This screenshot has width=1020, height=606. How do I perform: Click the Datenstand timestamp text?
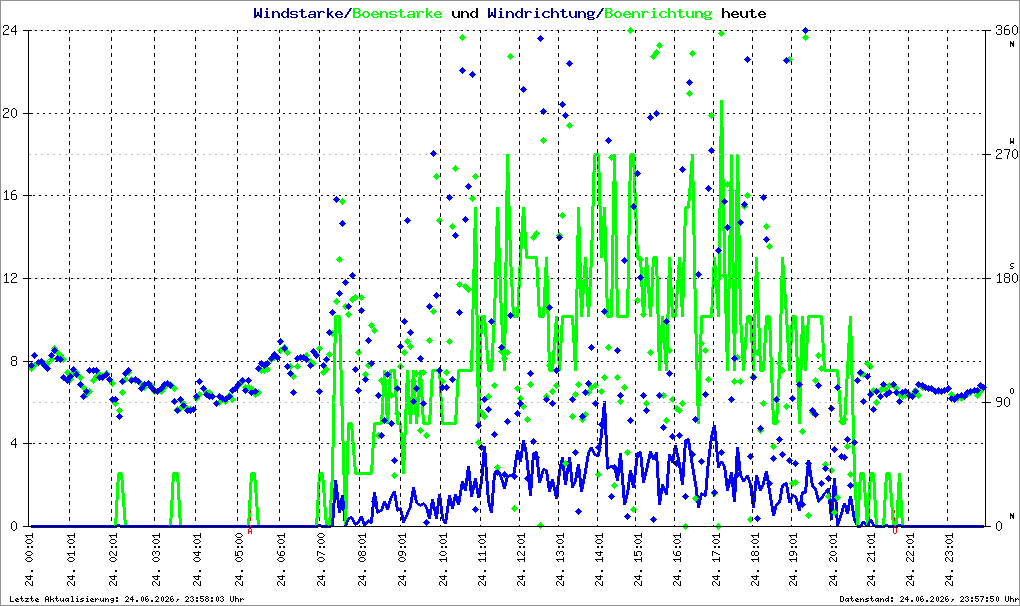click(929, 599)
